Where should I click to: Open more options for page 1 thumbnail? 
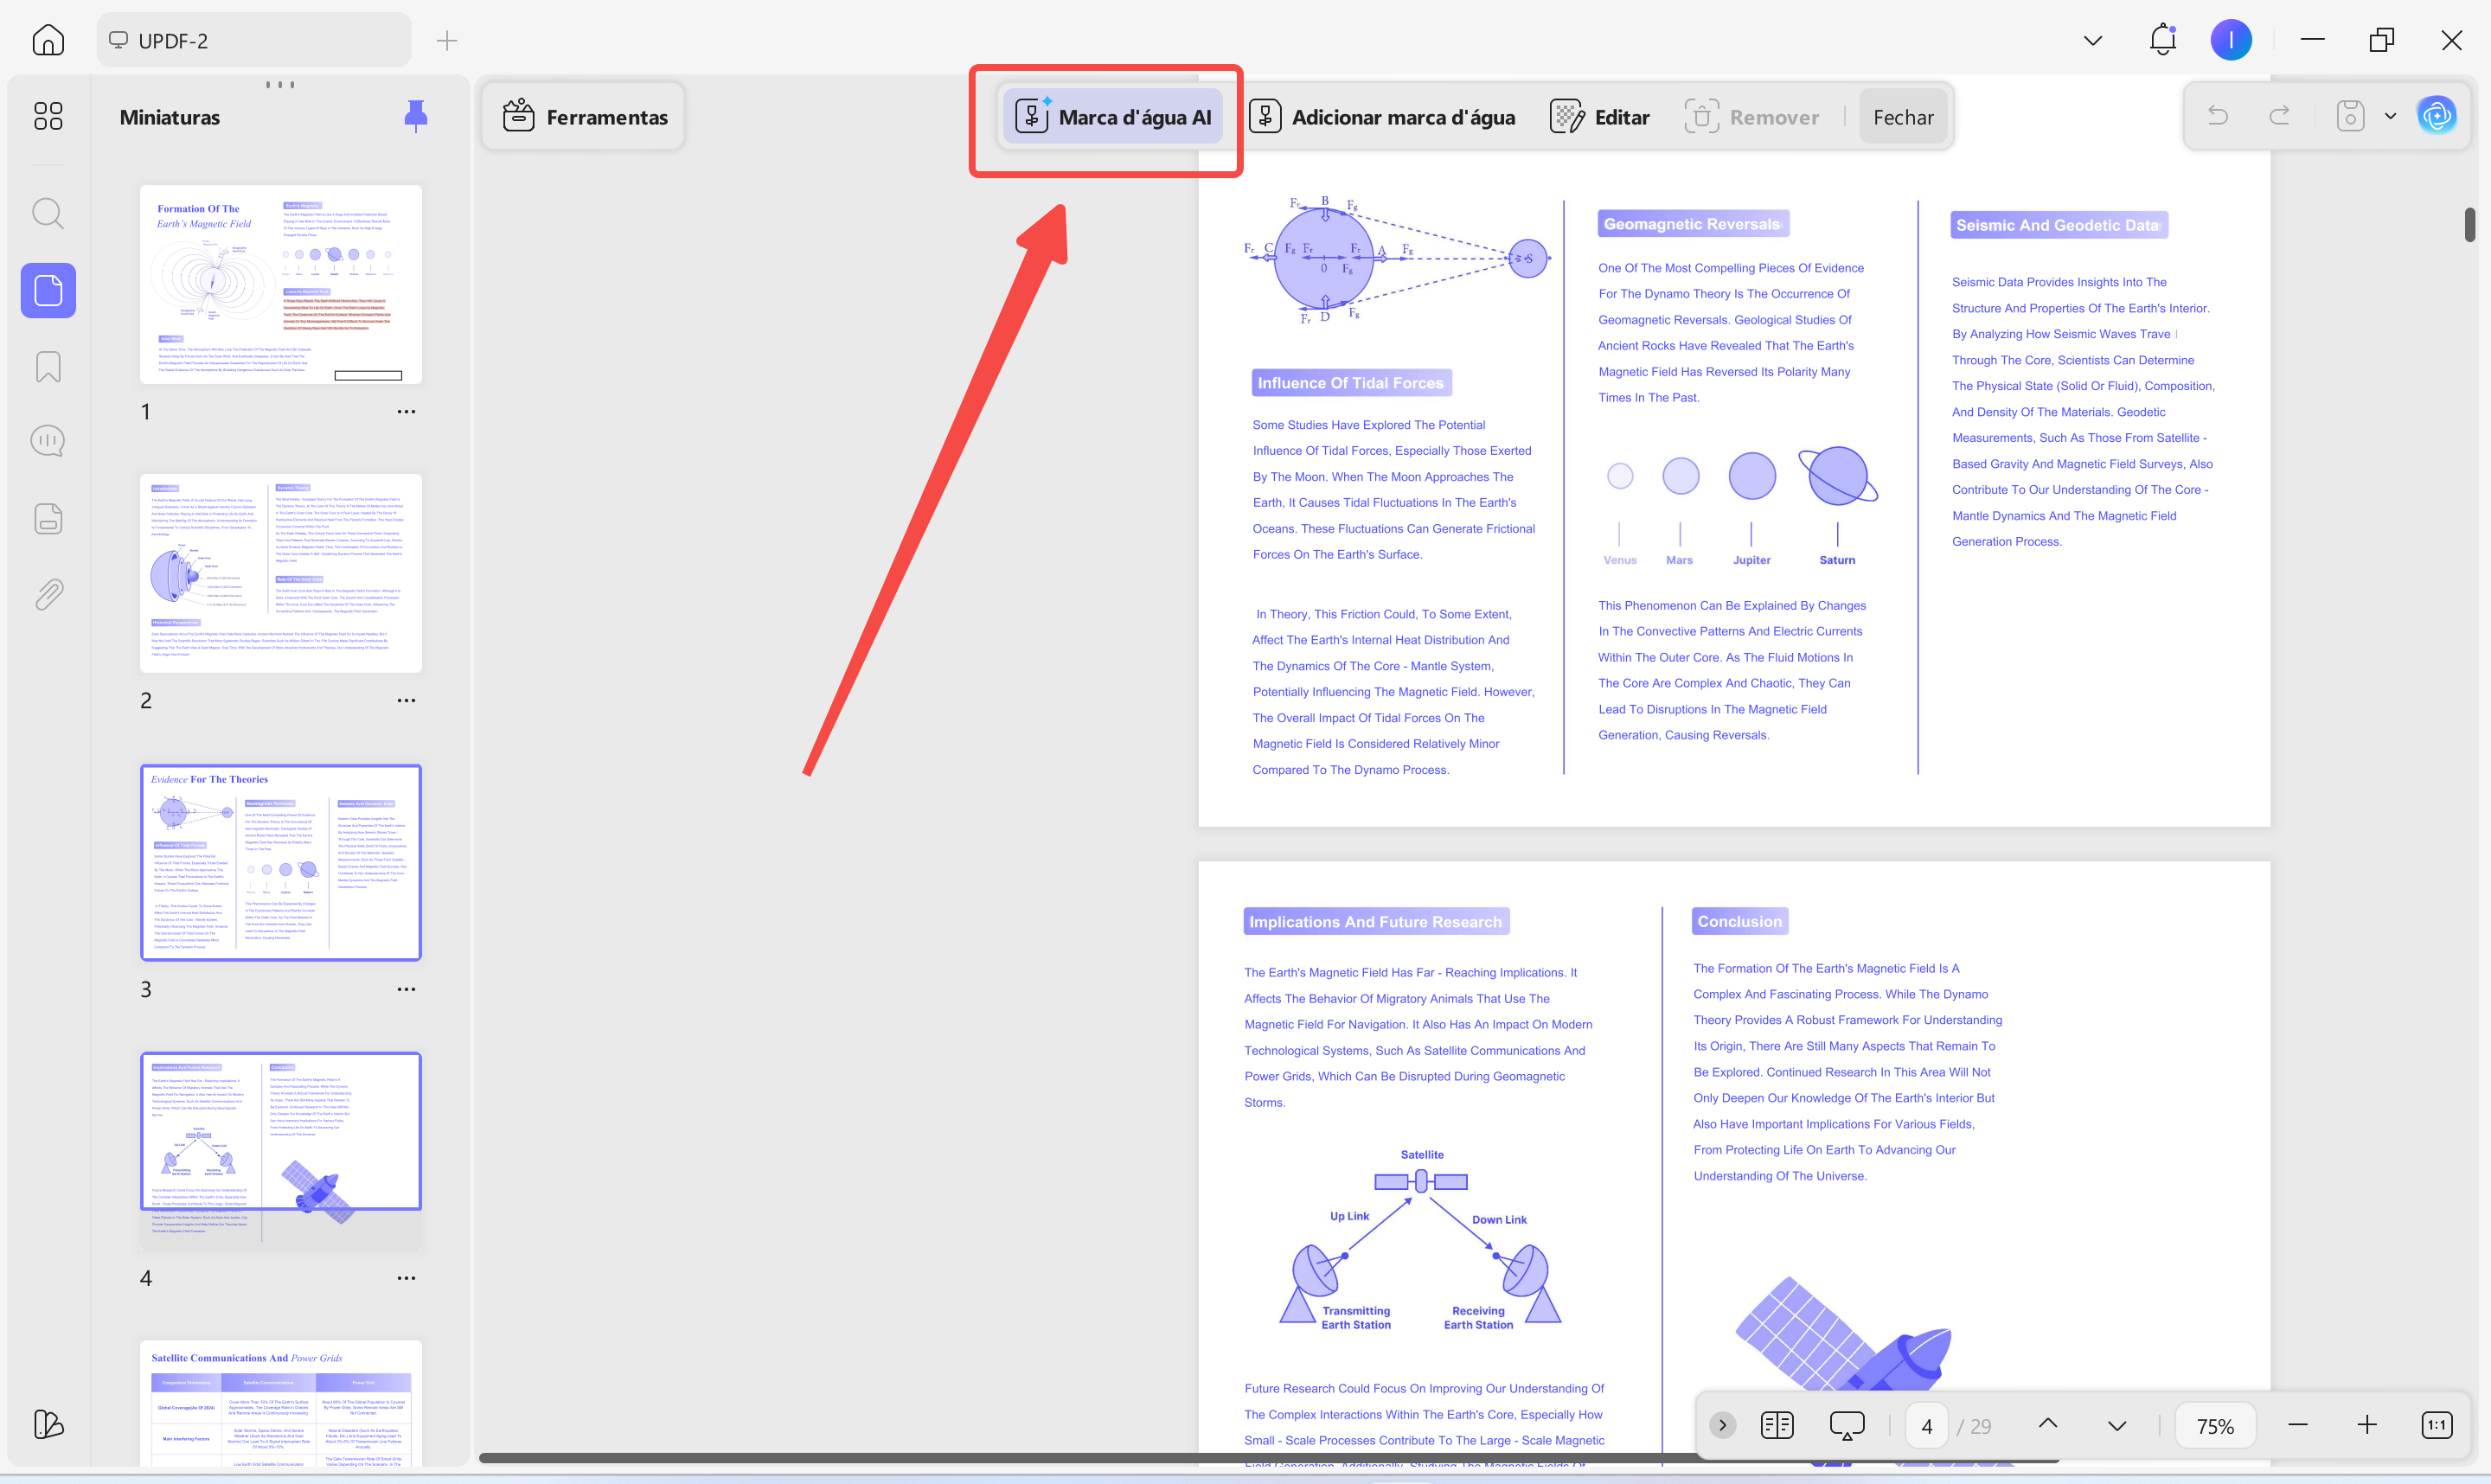click(406, 411)
